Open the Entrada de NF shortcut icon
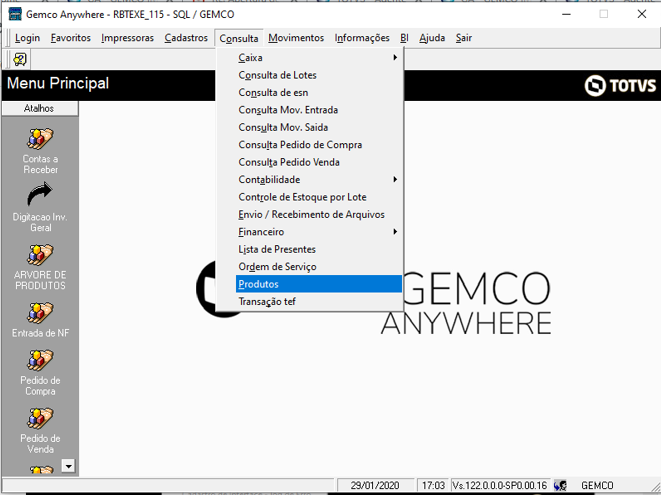The height and width of the screenshot is (495, 661). click(40, 313)
